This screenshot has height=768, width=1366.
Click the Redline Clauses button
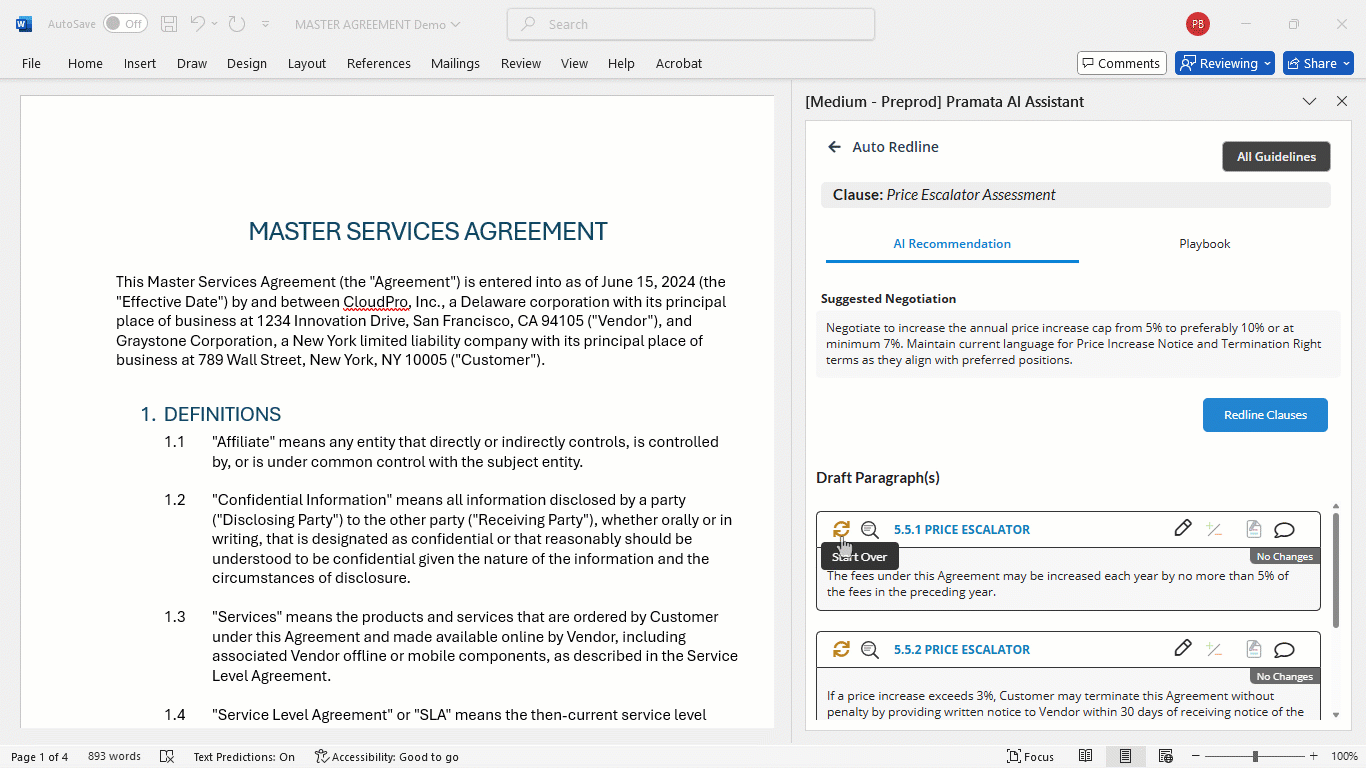click(x=1265, y=415)
